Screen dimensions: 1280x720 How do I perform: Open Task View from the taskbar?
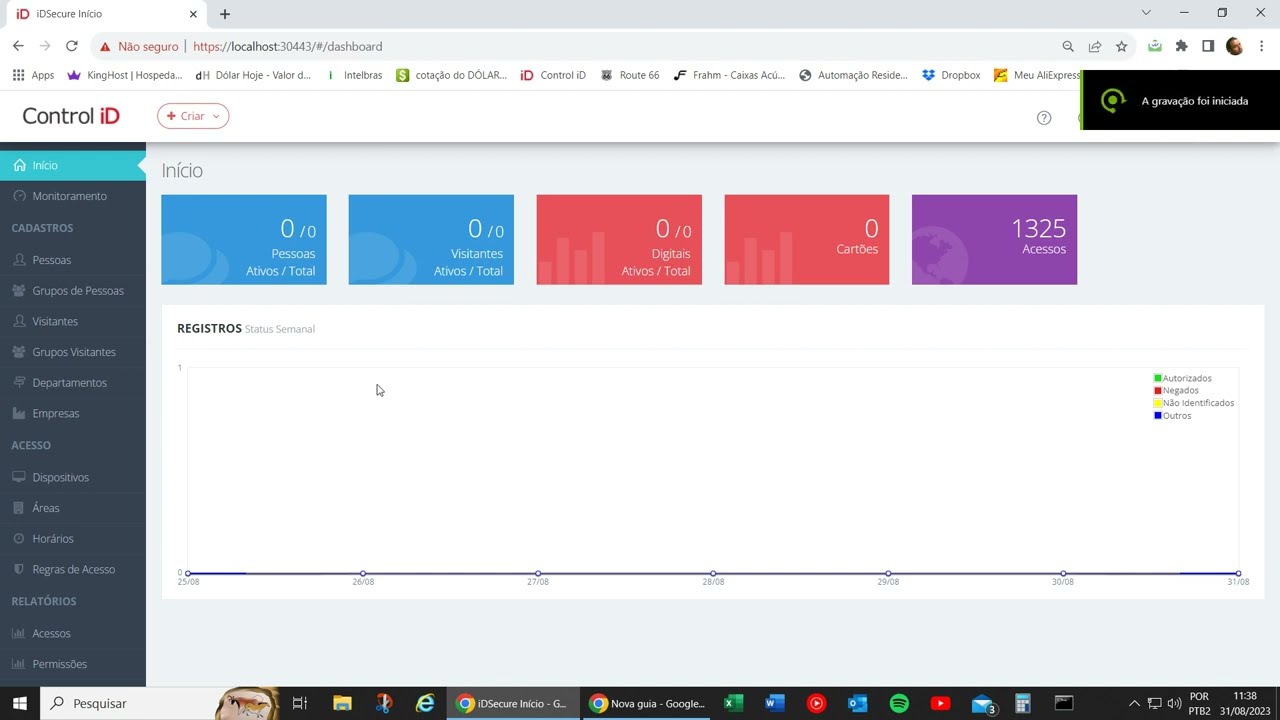point(299,703)
